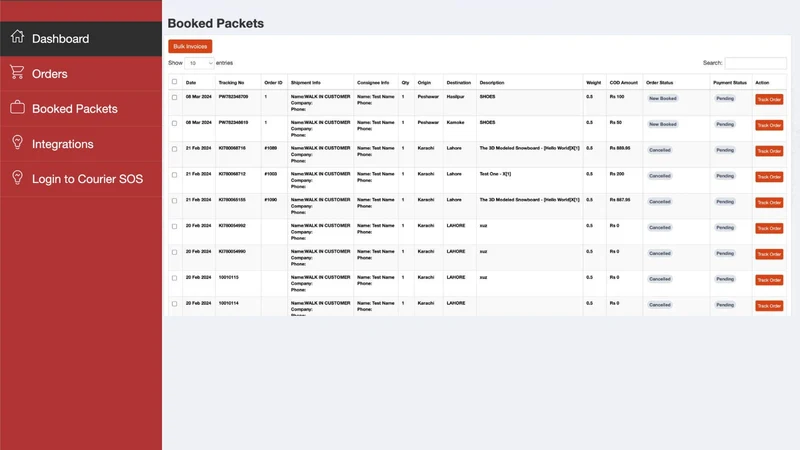Viewport: 800px width, 450px height.
Task: Click the Kamoke destination cell
Action: 456,122
